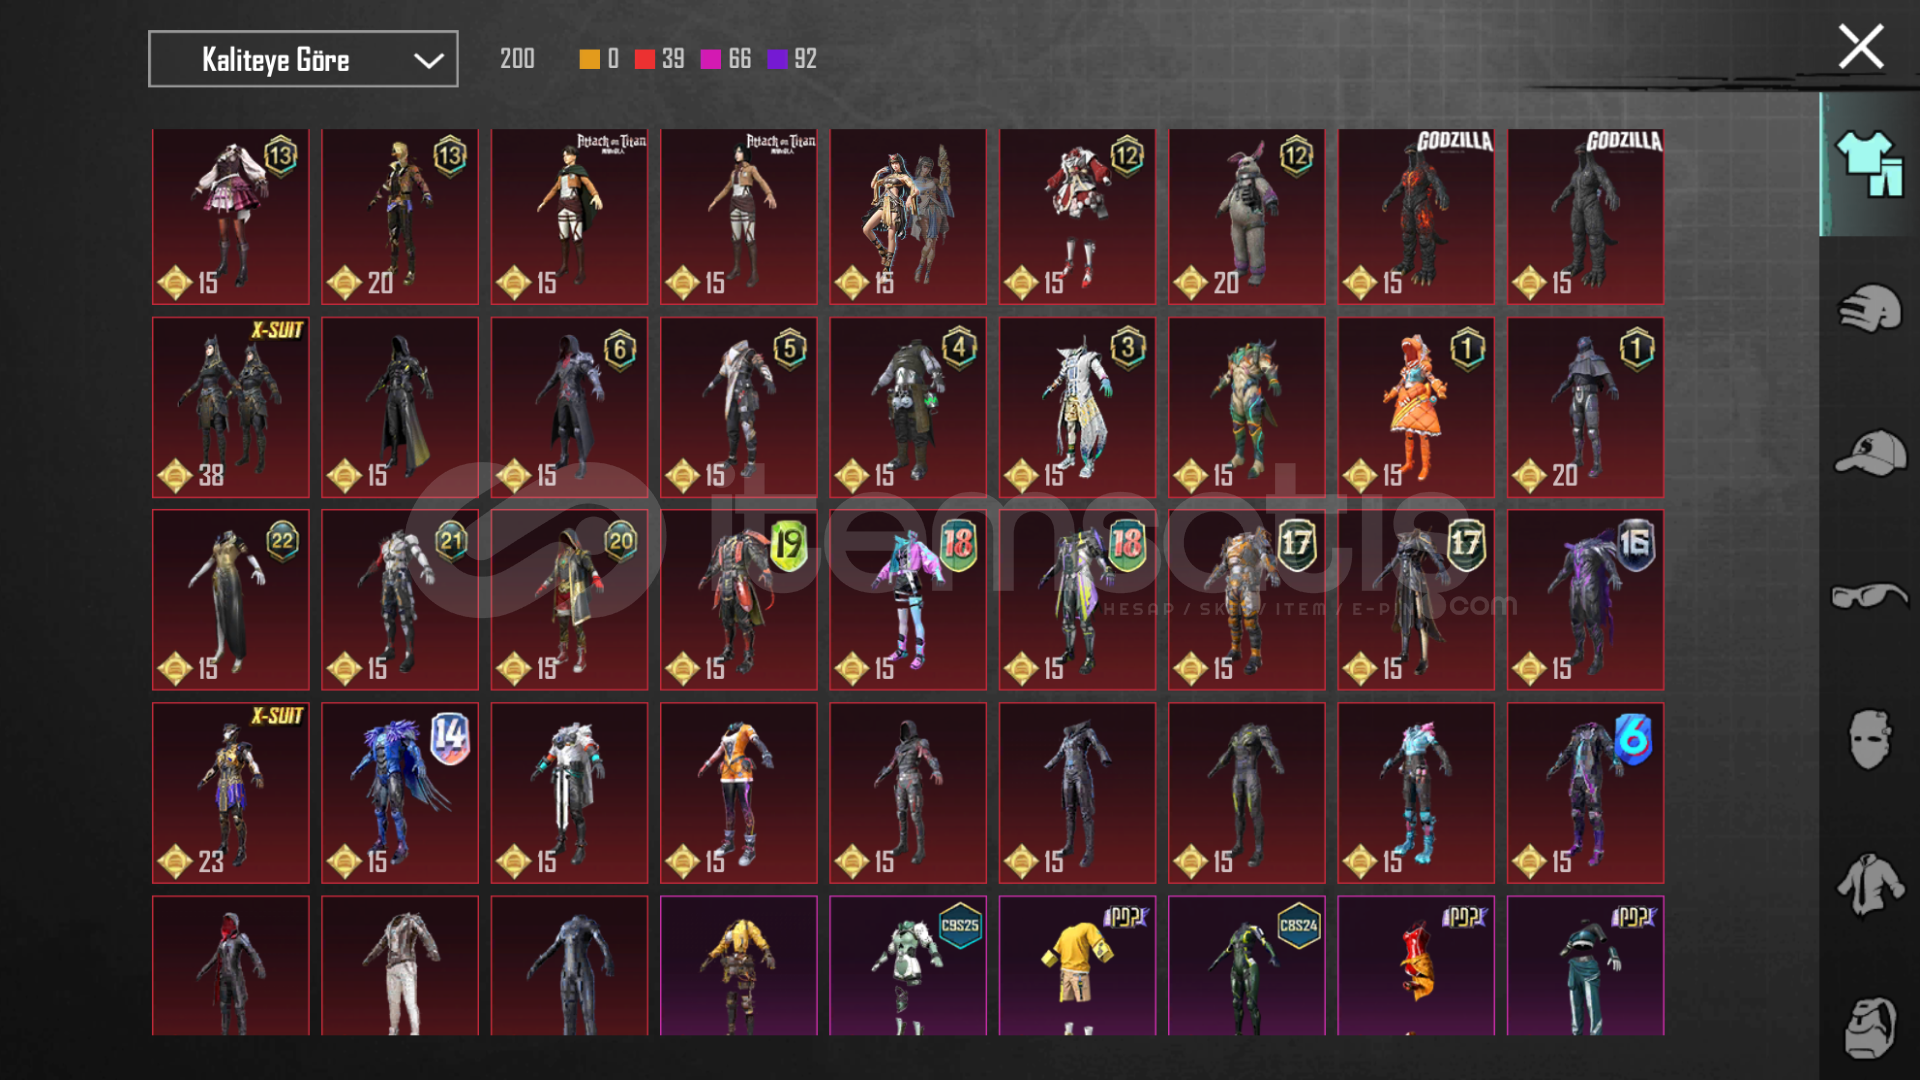Select the purple dark outfit with badge 16
Viewport: 1920px width, 1080px height.
coord(1585,600)
